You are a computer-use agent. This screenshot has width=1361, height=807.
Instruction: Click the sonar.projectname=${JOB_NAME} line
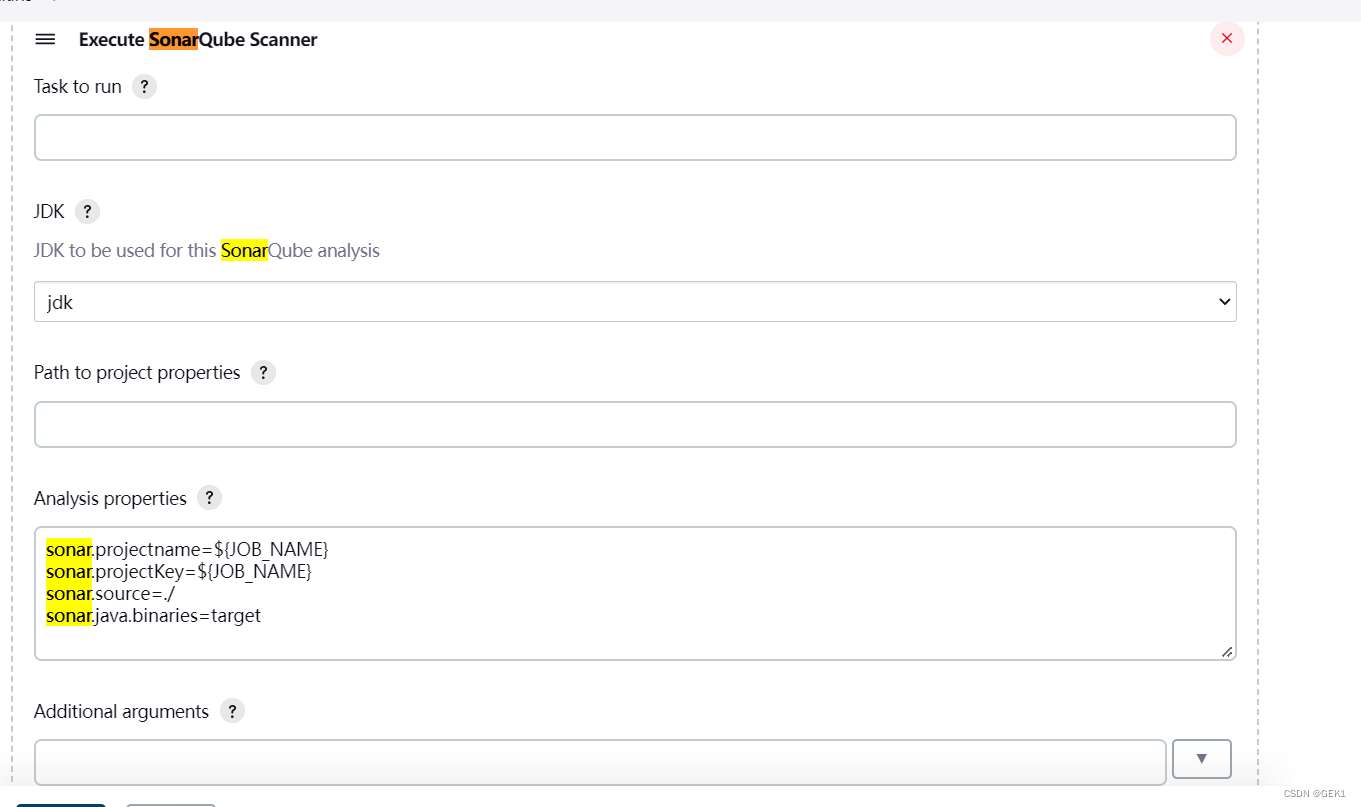(187, 550)
